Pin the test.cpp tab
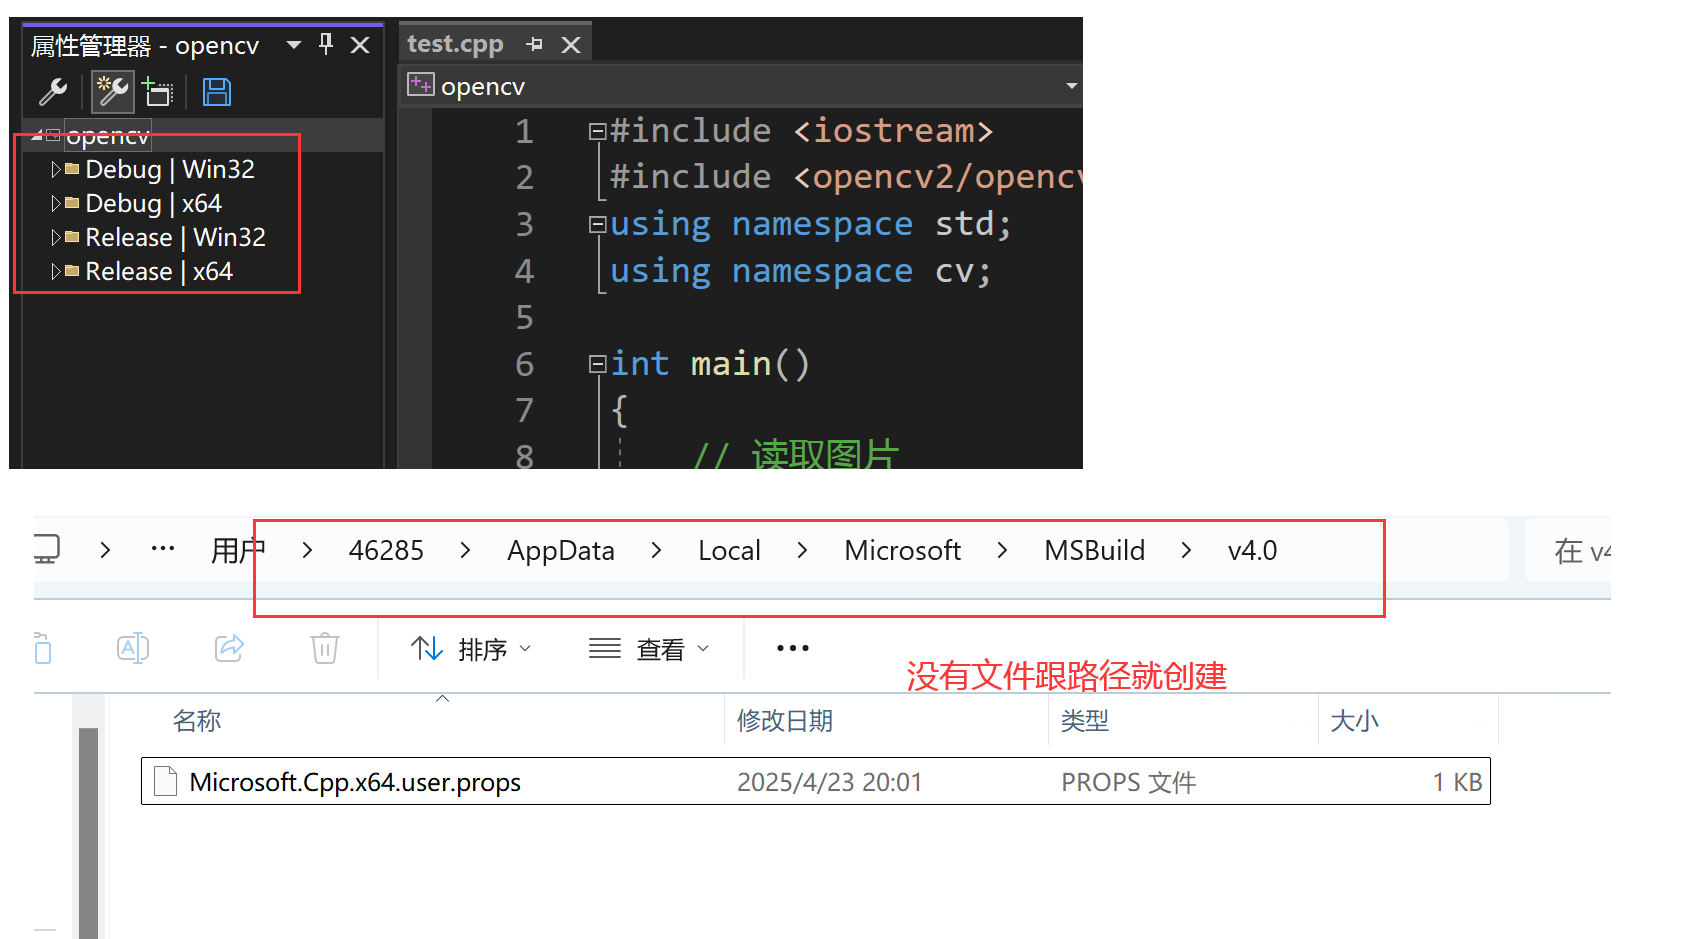This screenshot has width=1702, height=939. [535, 44]
